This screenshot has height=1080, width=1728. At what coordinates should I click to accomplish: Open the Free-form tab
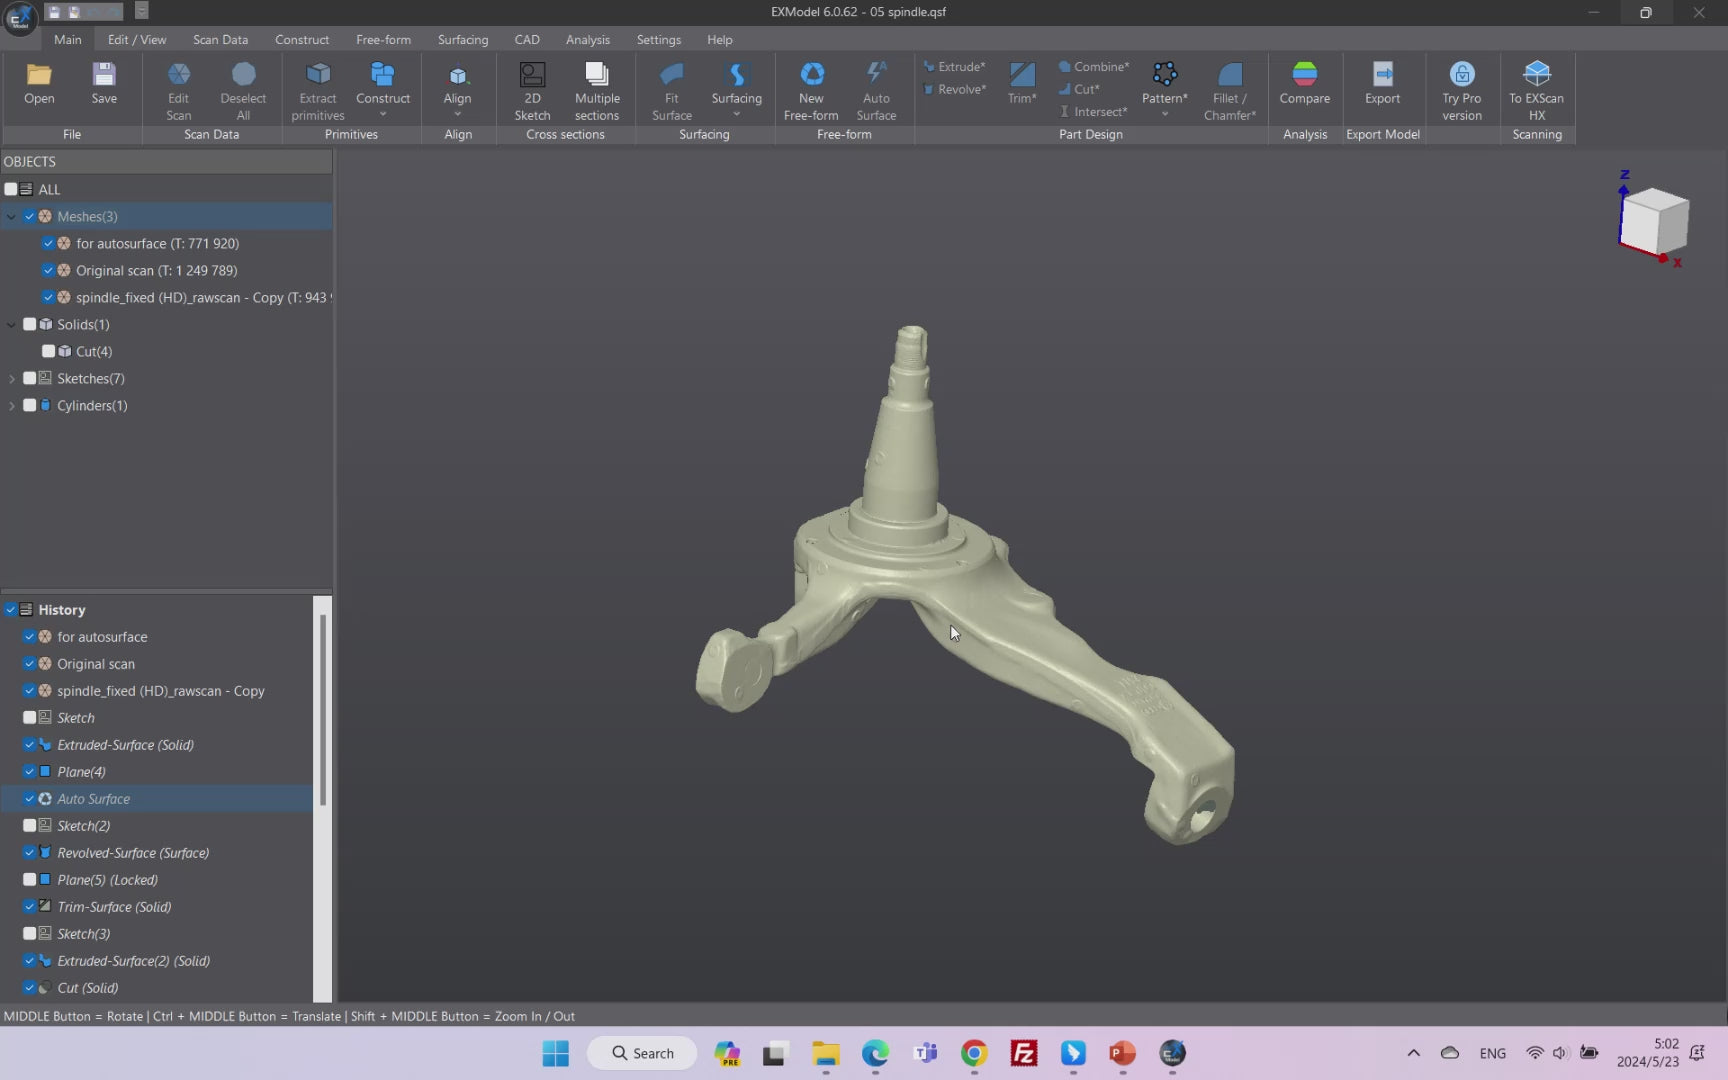point(383,39)
